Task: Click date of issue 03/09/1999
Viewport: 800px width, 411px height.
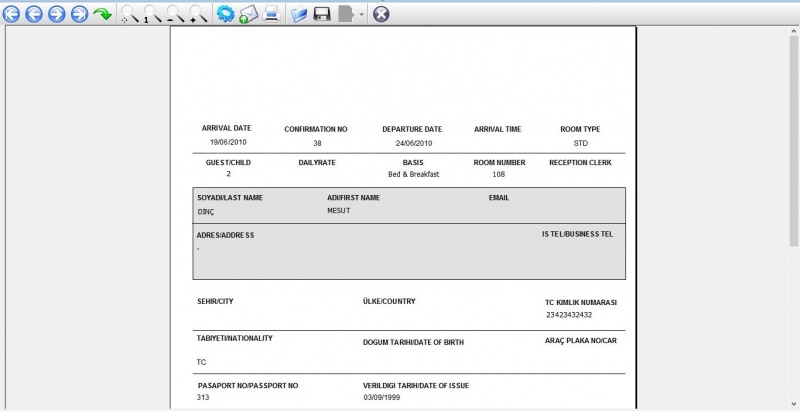Action: coord(382,398)
